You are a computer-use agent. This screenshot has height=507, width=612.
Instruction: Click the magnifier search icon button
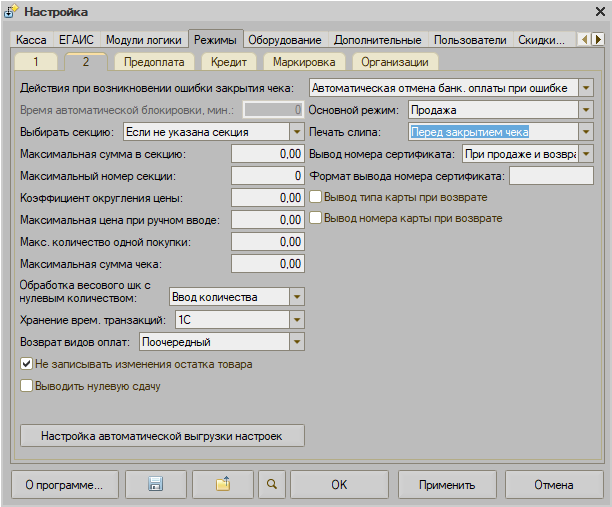271,485
